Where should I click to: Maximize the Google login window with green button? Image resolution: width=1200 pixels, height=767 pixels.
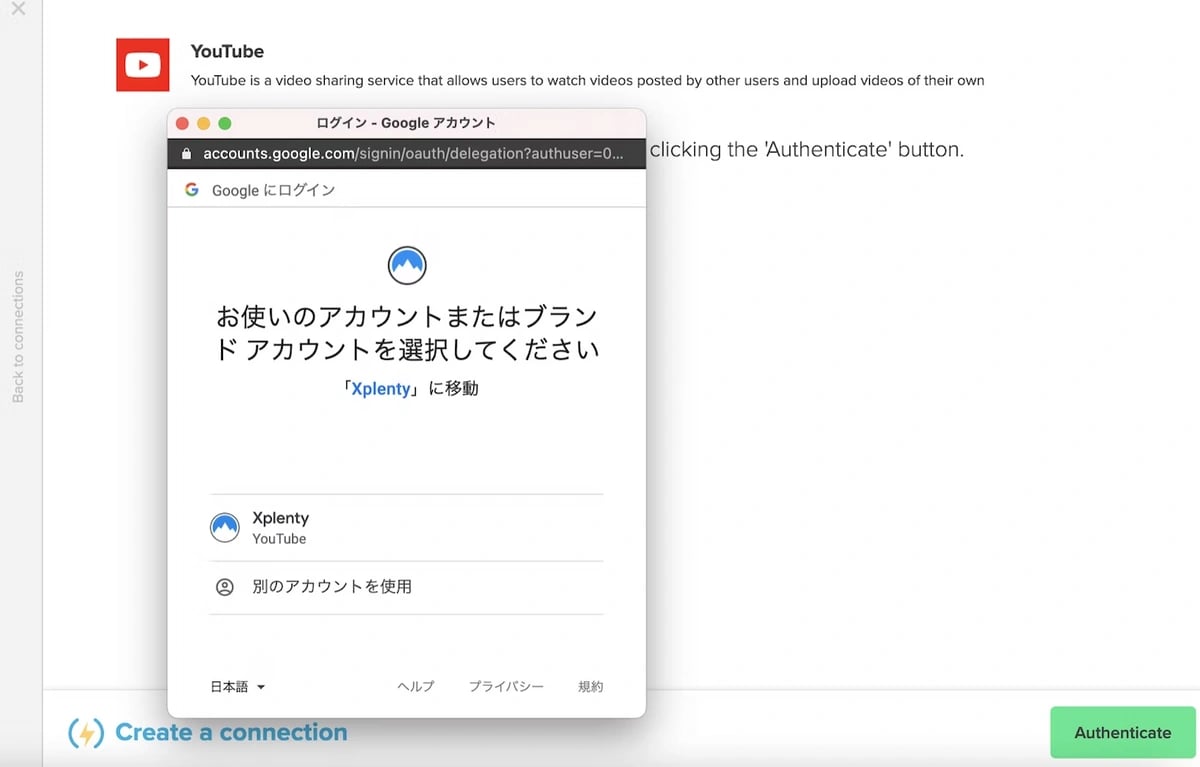pos(225,123)
